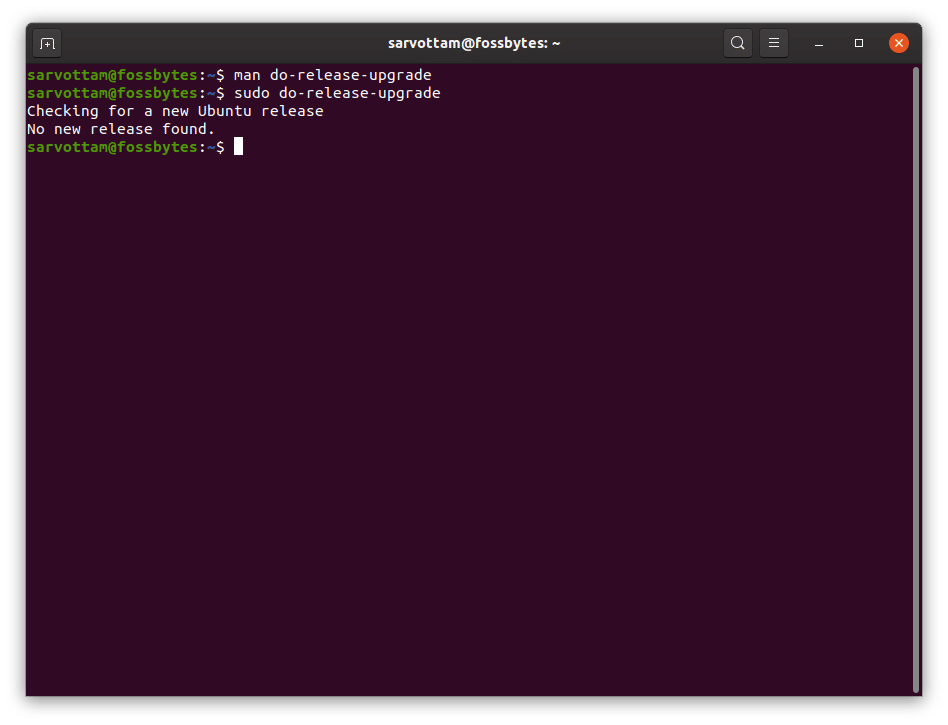Select the word Ubuntu in the output
This screenshot has height=725, width=948.
click(224, 111)
